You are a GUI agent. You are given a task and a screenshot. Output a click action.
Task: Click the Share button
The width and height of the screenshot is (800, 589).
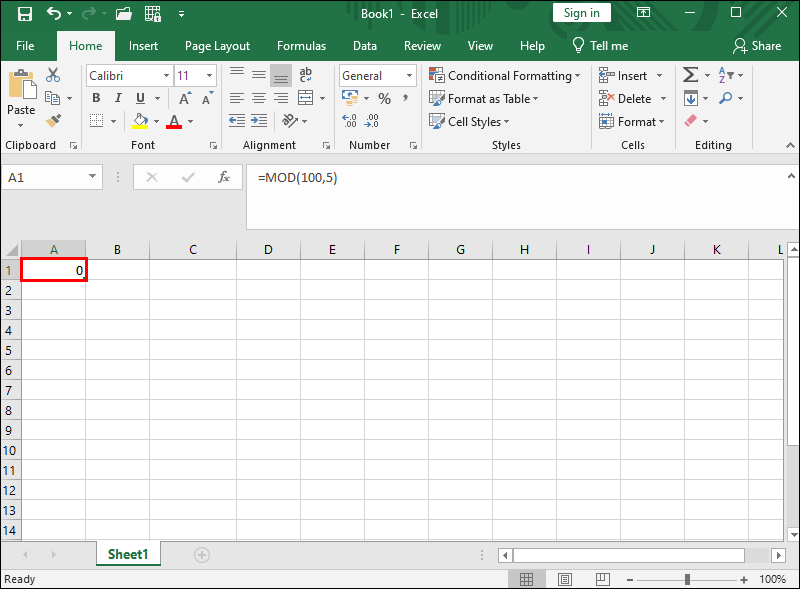click(x=757, y=46)
